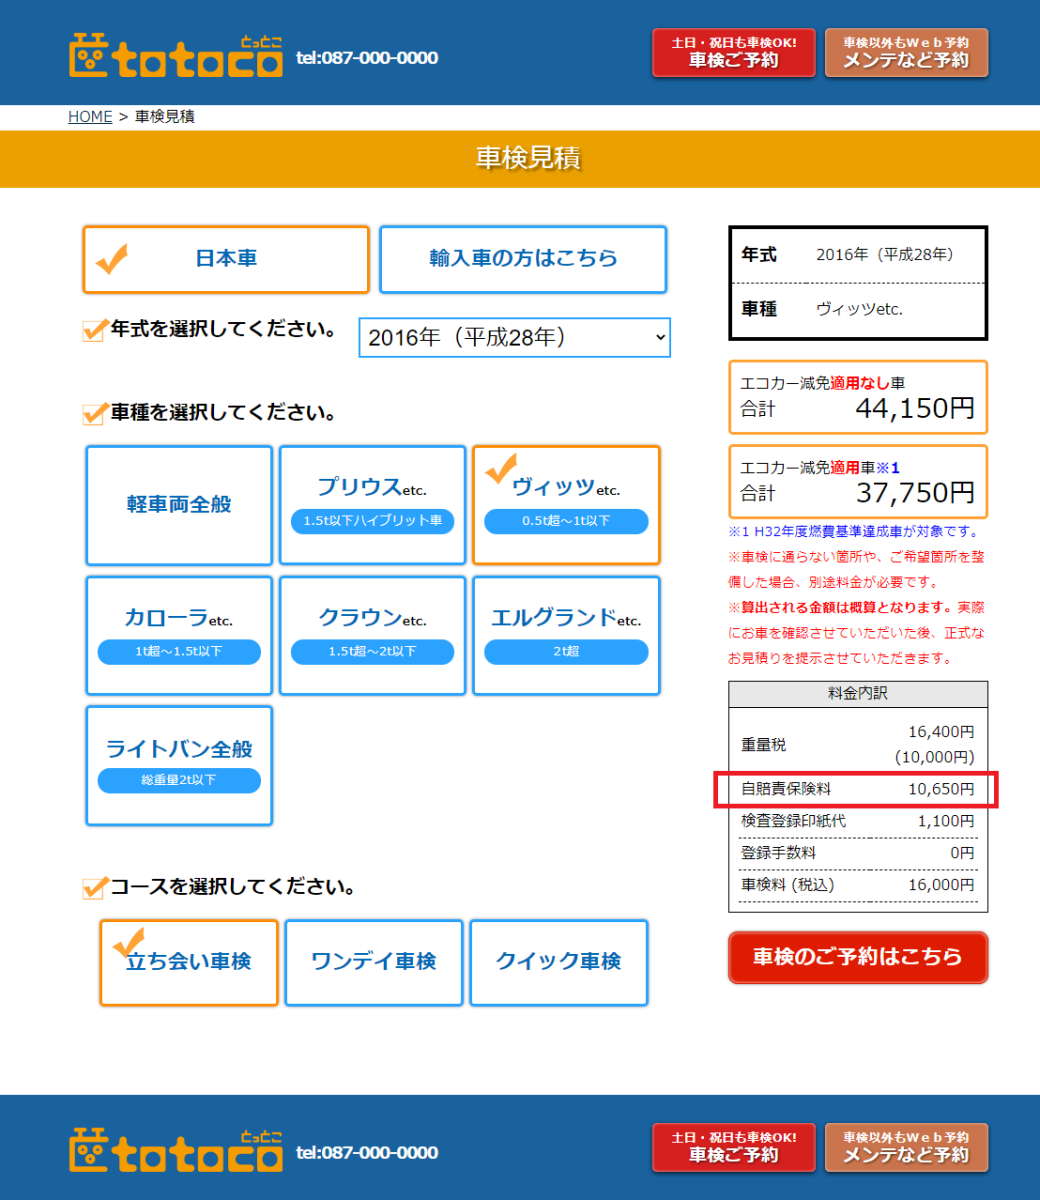Choose the プリウス etc. vehicle type
This screenshot has height=1200, width=1040.
372,505
